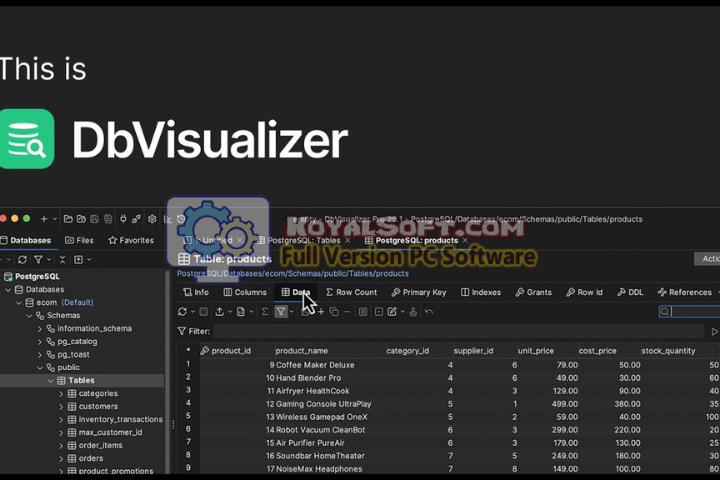Collapse the public schema node

40,367
